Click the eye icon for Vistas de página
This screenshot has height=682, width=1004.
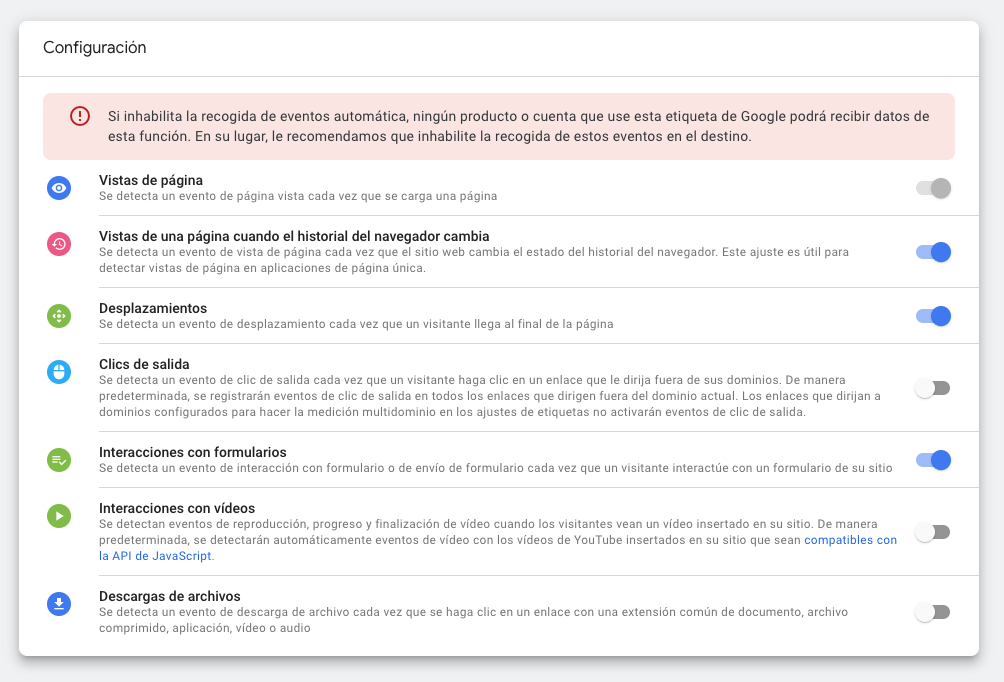(59, 188)
